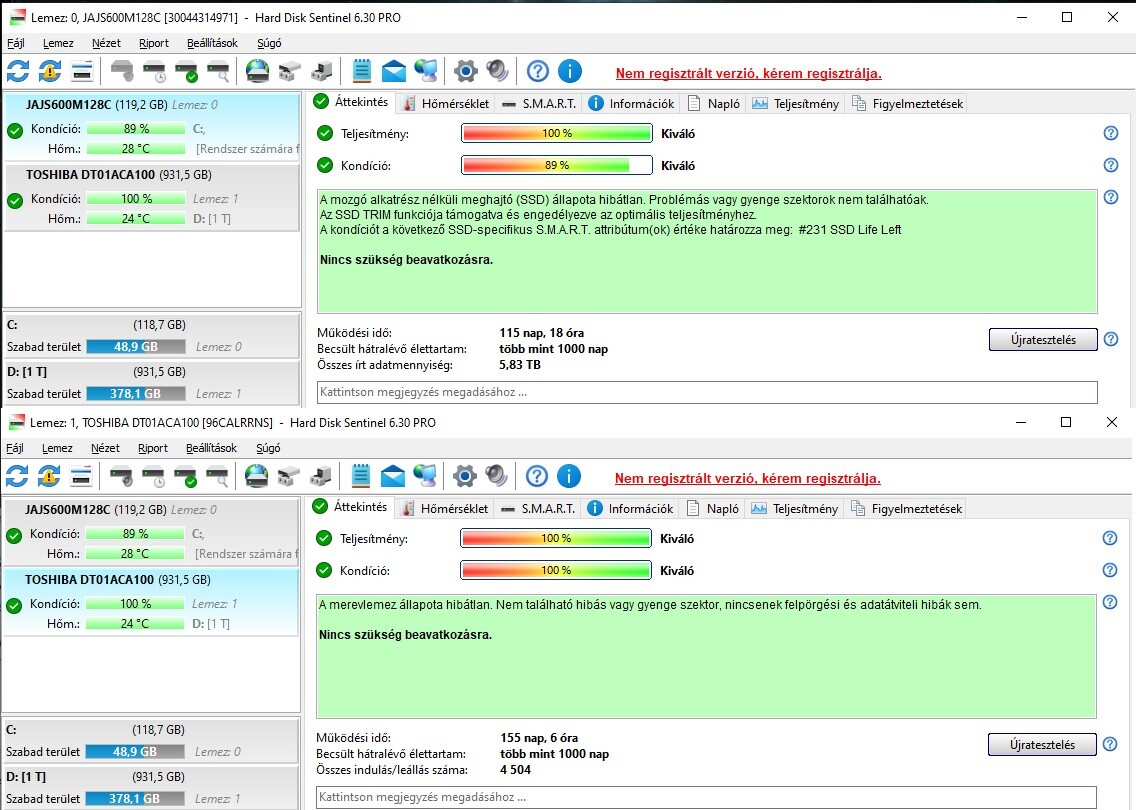Click help icon beside Kondíció 89 % bar
The width and height of the screenshot is (1136, 810).
[x=1111, y=165]
